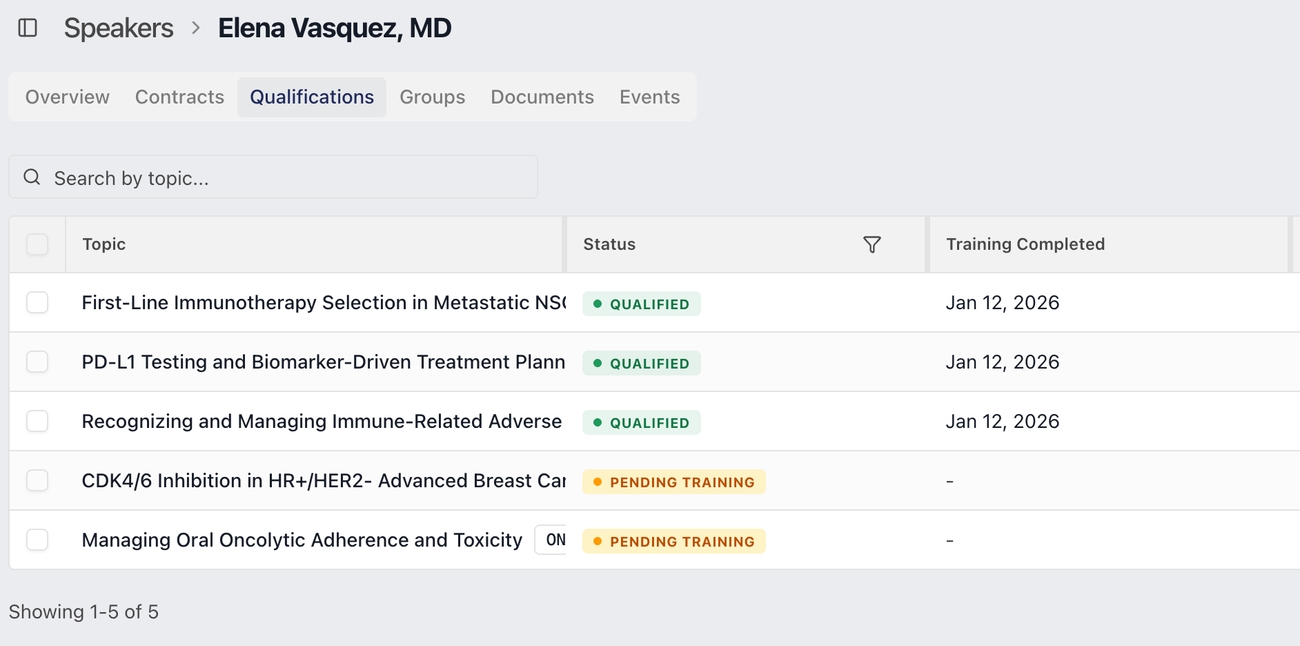Screen dimensions: 1300x646
Task: Navigate to Speakers breadcrumb link
Action: pos(119,28)
